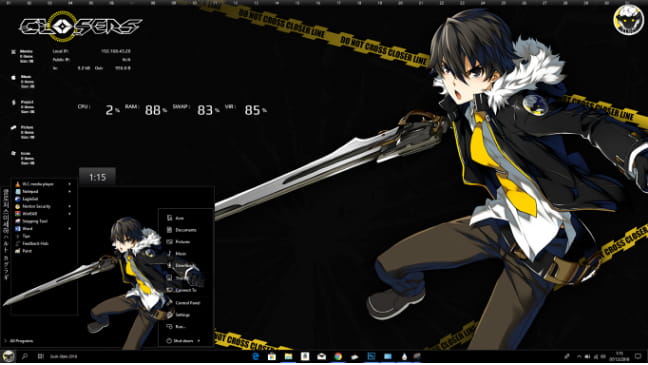The image size is (648, 365).
Task: Open VLC media player from start menu
Action: pyautogui.click(x=38, y=184)
